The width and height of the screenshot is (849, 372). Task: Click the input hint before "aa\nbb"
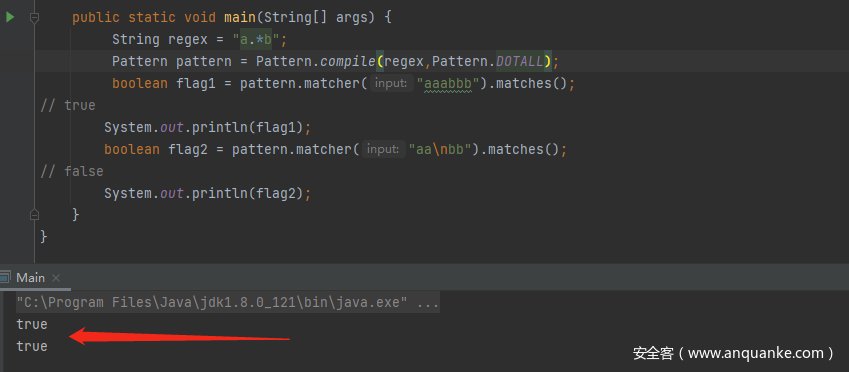click(x=383, y=149)
